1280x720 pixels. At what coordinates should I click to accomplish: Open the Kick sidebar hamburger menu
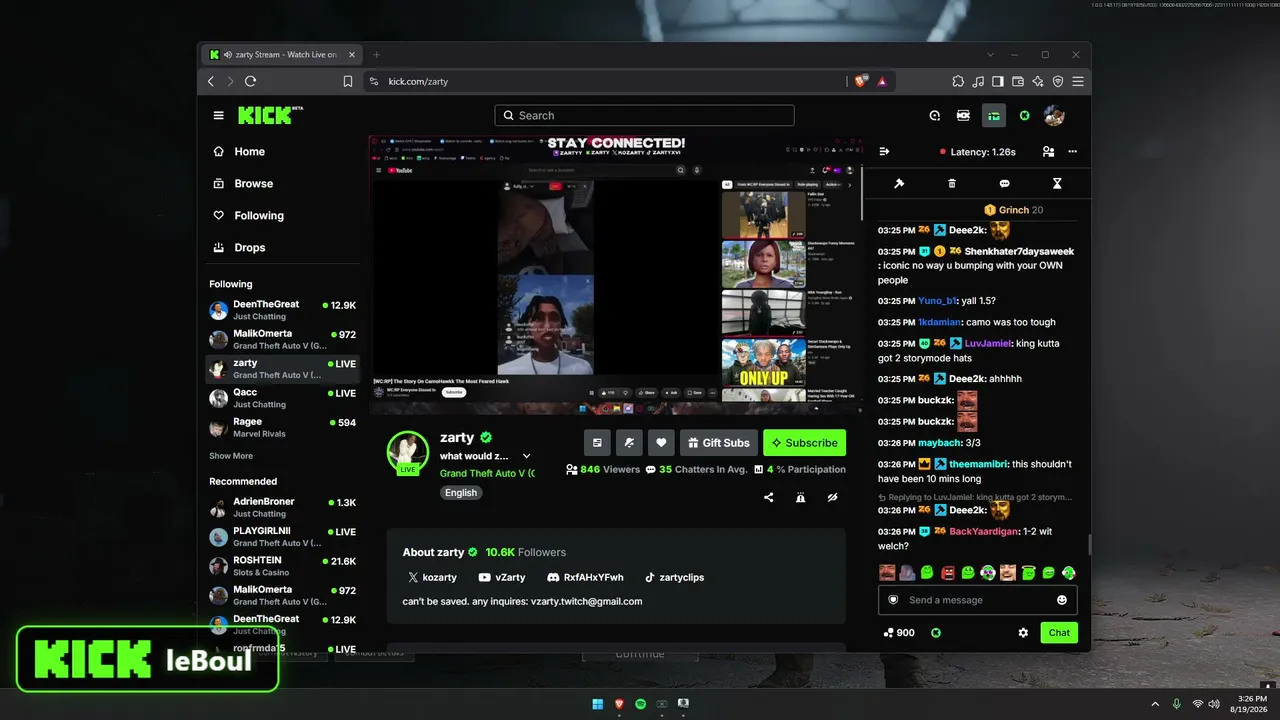tap(218, 115)
